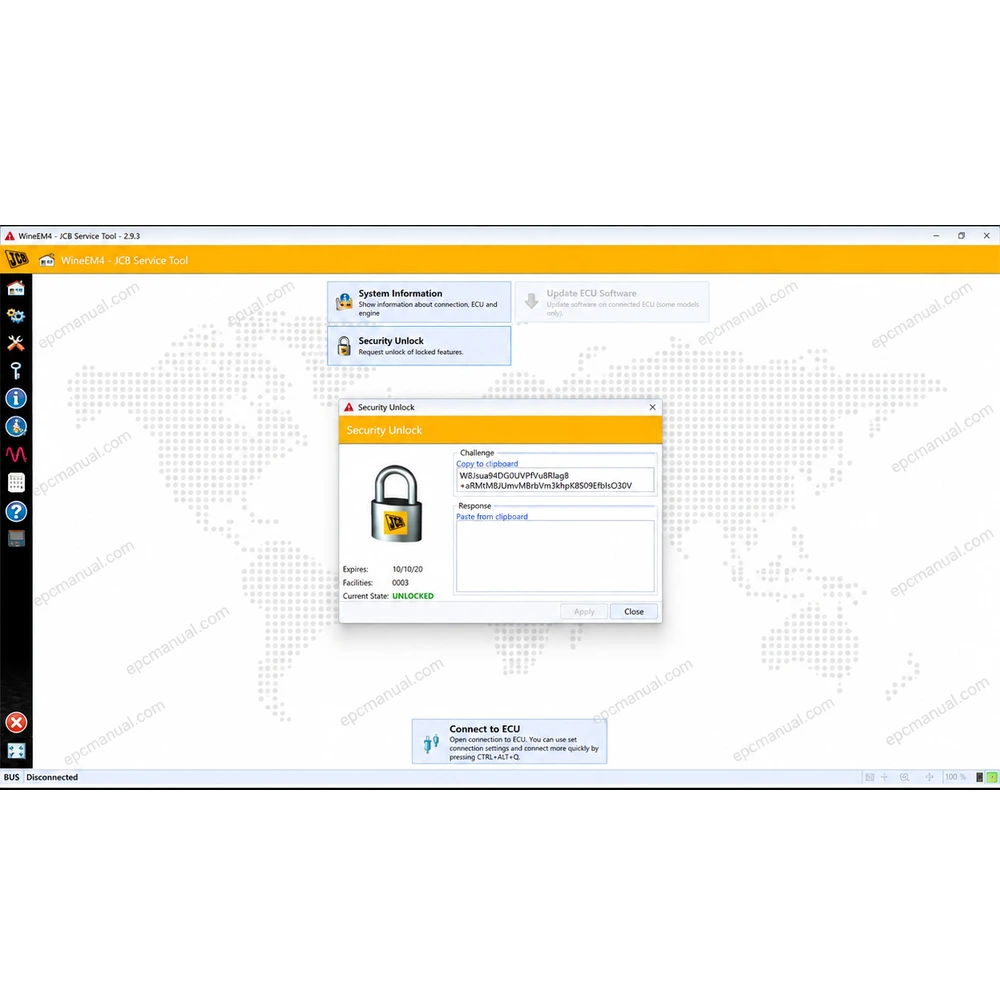Click the JCB logo in orange header
The width and height of the screenshot is (1000, 1000).
17,259
